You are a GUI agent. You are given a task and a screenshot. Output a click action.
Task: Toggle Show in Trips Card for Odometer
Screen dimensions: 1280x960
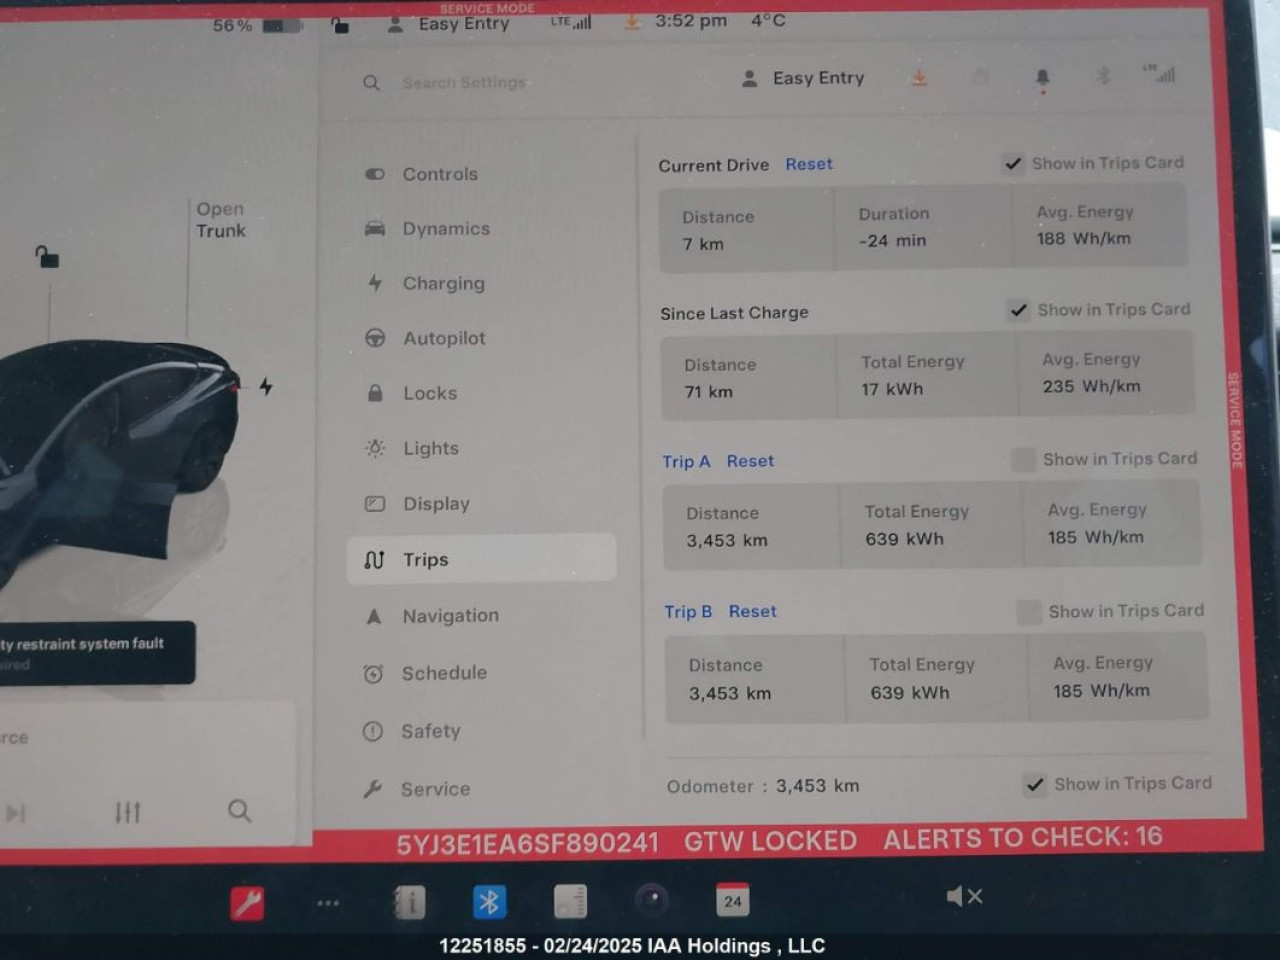click(1035, 784)
